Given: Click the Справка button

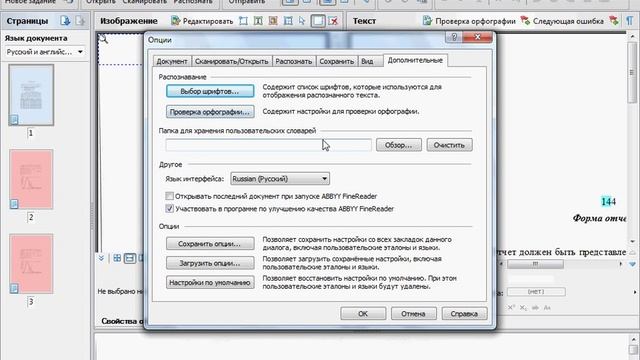Looking at the screenshot, I should 464,313.
